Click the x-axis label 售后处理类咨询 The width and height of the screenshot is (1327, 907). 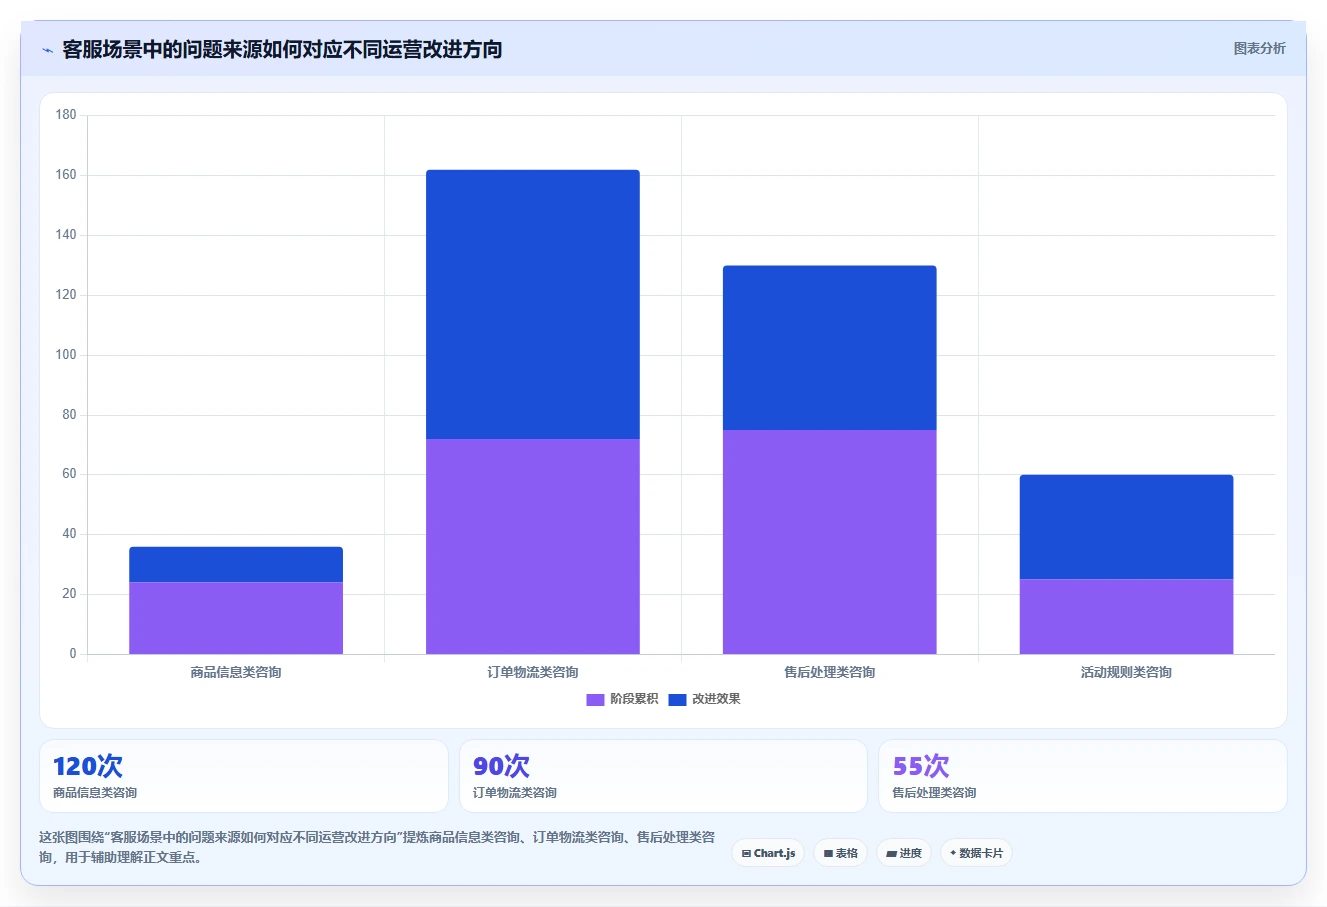tap(830, 672)
